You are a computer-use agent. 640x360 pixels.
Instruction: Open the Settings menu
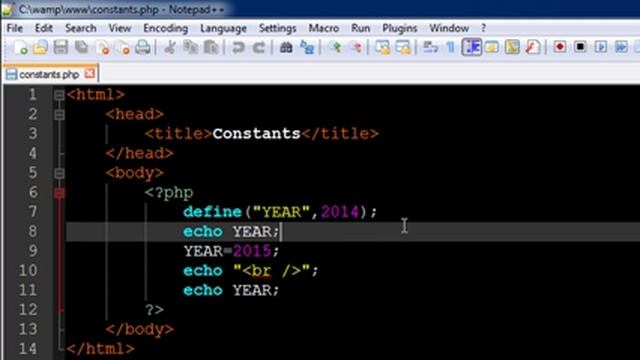tap(278, 28)
